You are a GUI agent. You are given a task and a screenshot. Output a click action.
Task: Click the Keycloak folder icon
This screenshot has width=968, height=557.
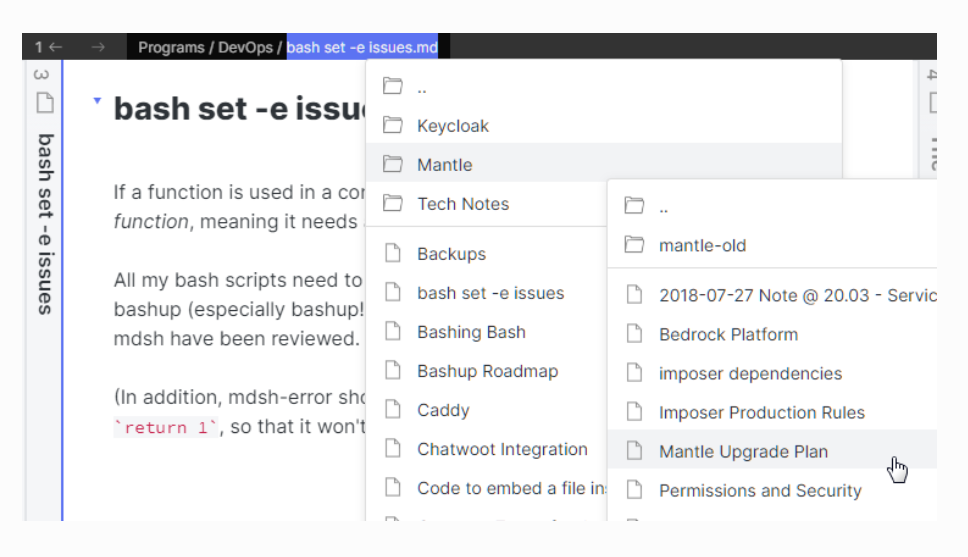(x=393, y=126)
